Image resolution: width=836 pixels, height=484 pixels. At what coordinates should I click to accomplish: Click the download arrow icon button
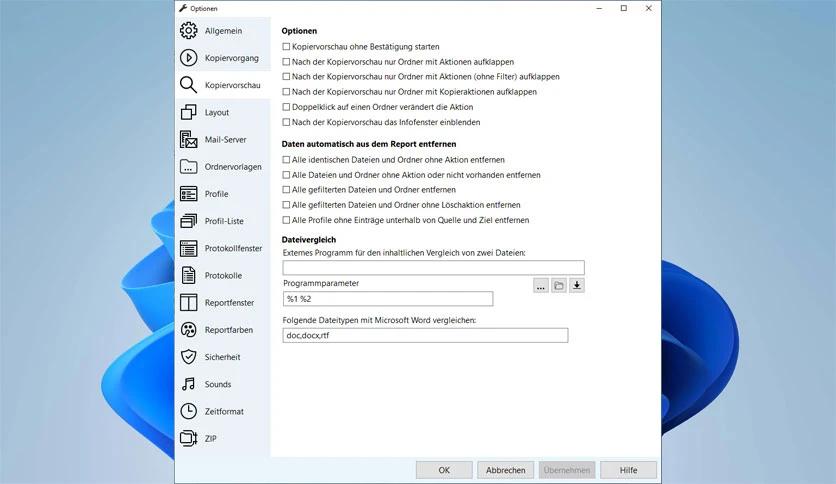(577, 286)
